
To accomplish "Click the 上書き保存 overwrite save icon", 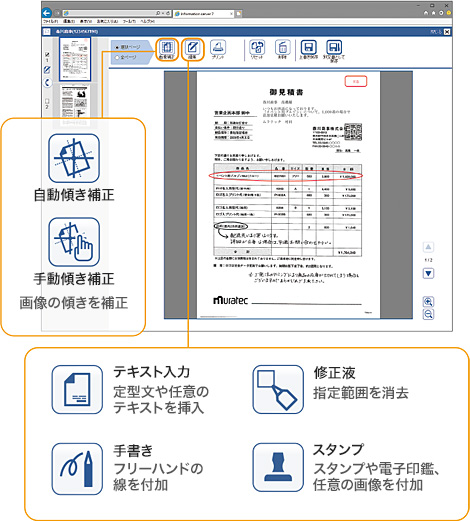I will (x=309, y=47).
